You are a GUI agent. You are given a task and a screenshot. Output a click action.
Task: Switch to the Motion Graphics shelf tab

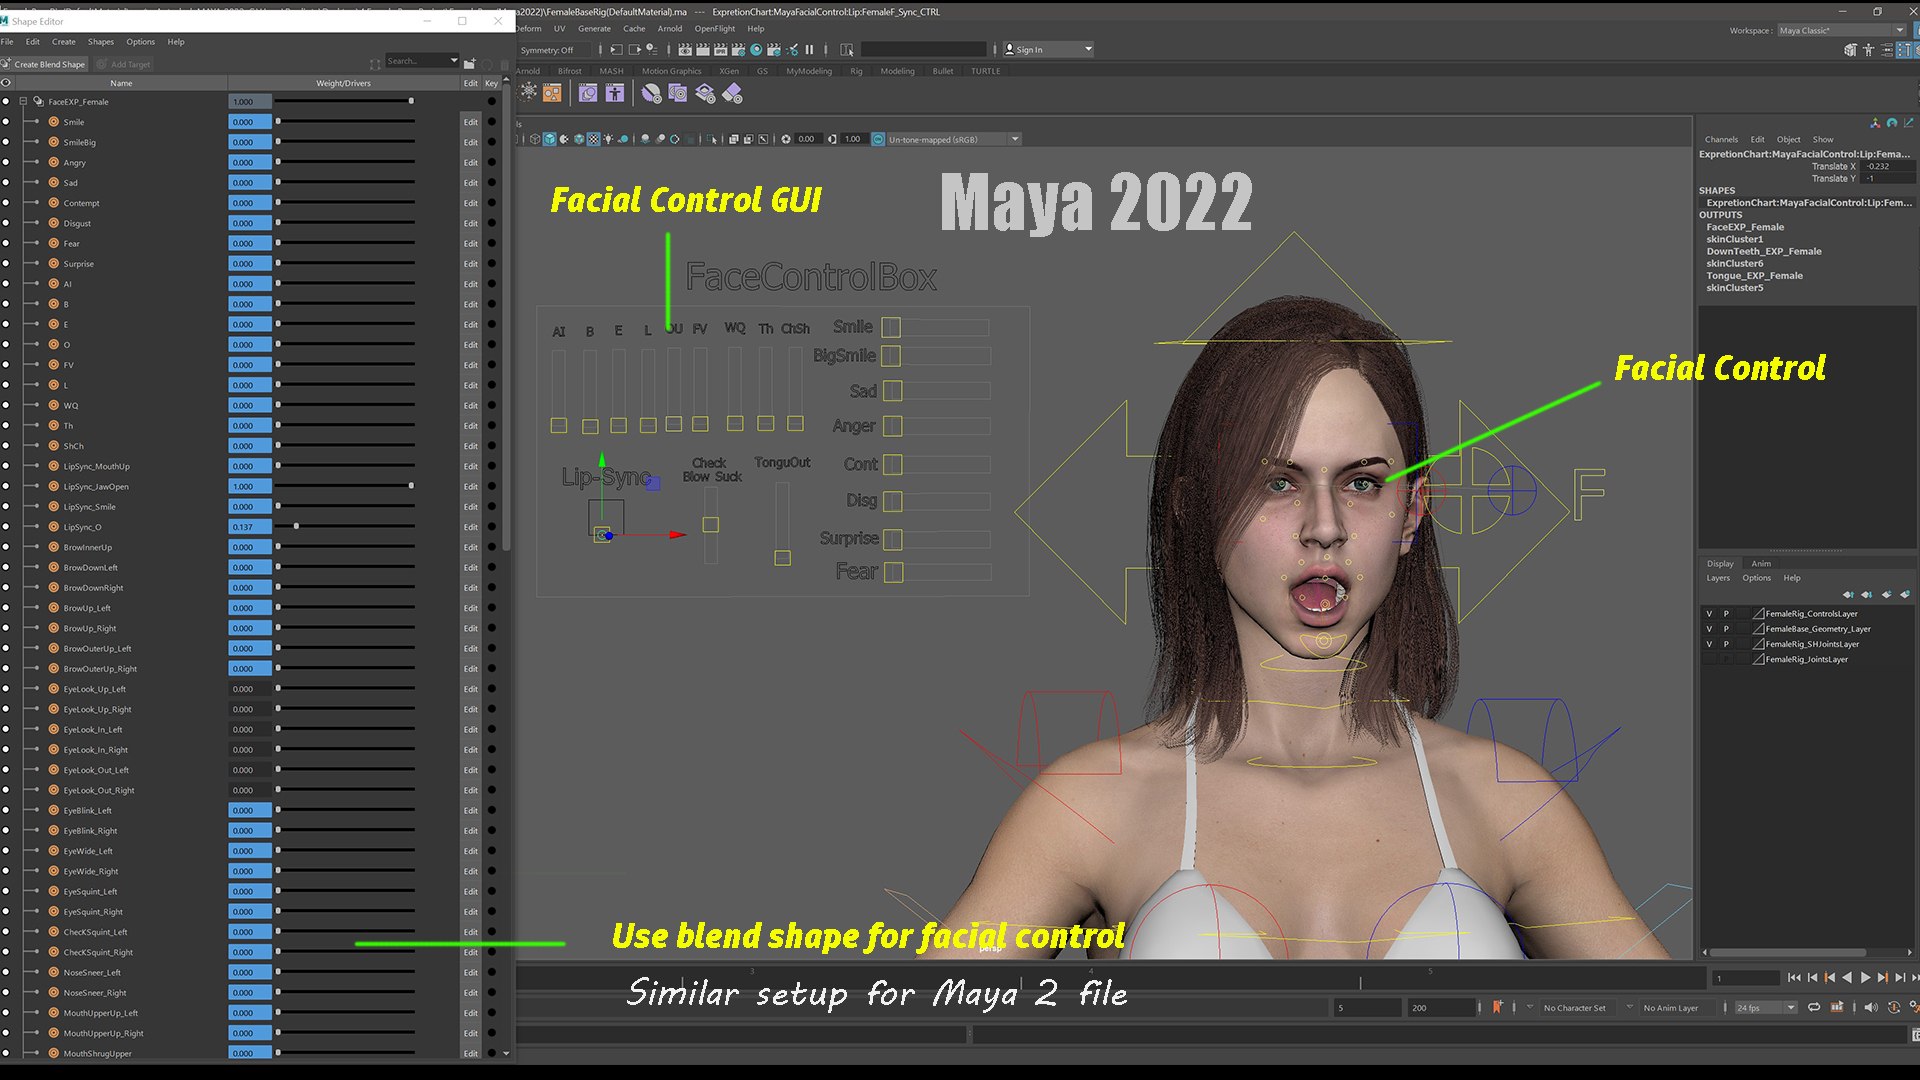(x=671, y=71)
